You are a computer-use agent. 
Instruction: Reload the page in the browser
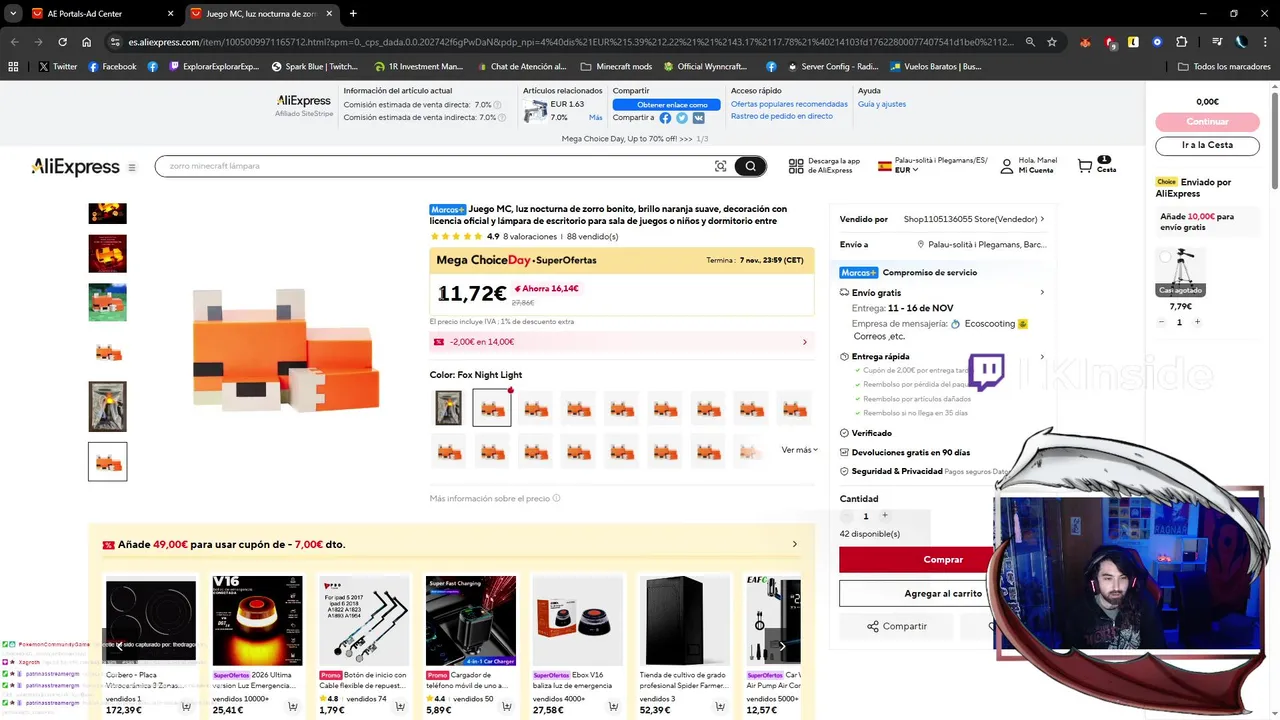(62, 42)
